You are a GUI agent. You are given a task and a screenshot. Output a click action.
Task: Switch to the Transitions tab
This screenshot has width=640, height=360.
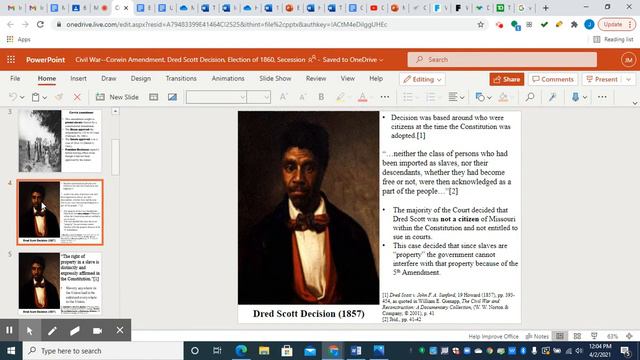(x=181, y=78)
